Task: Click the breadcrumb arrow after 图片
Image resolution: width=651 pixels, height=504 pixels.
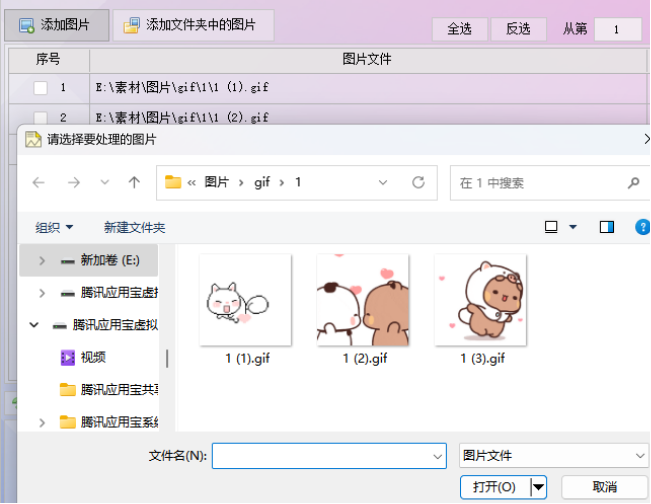Action: (241, 182)
